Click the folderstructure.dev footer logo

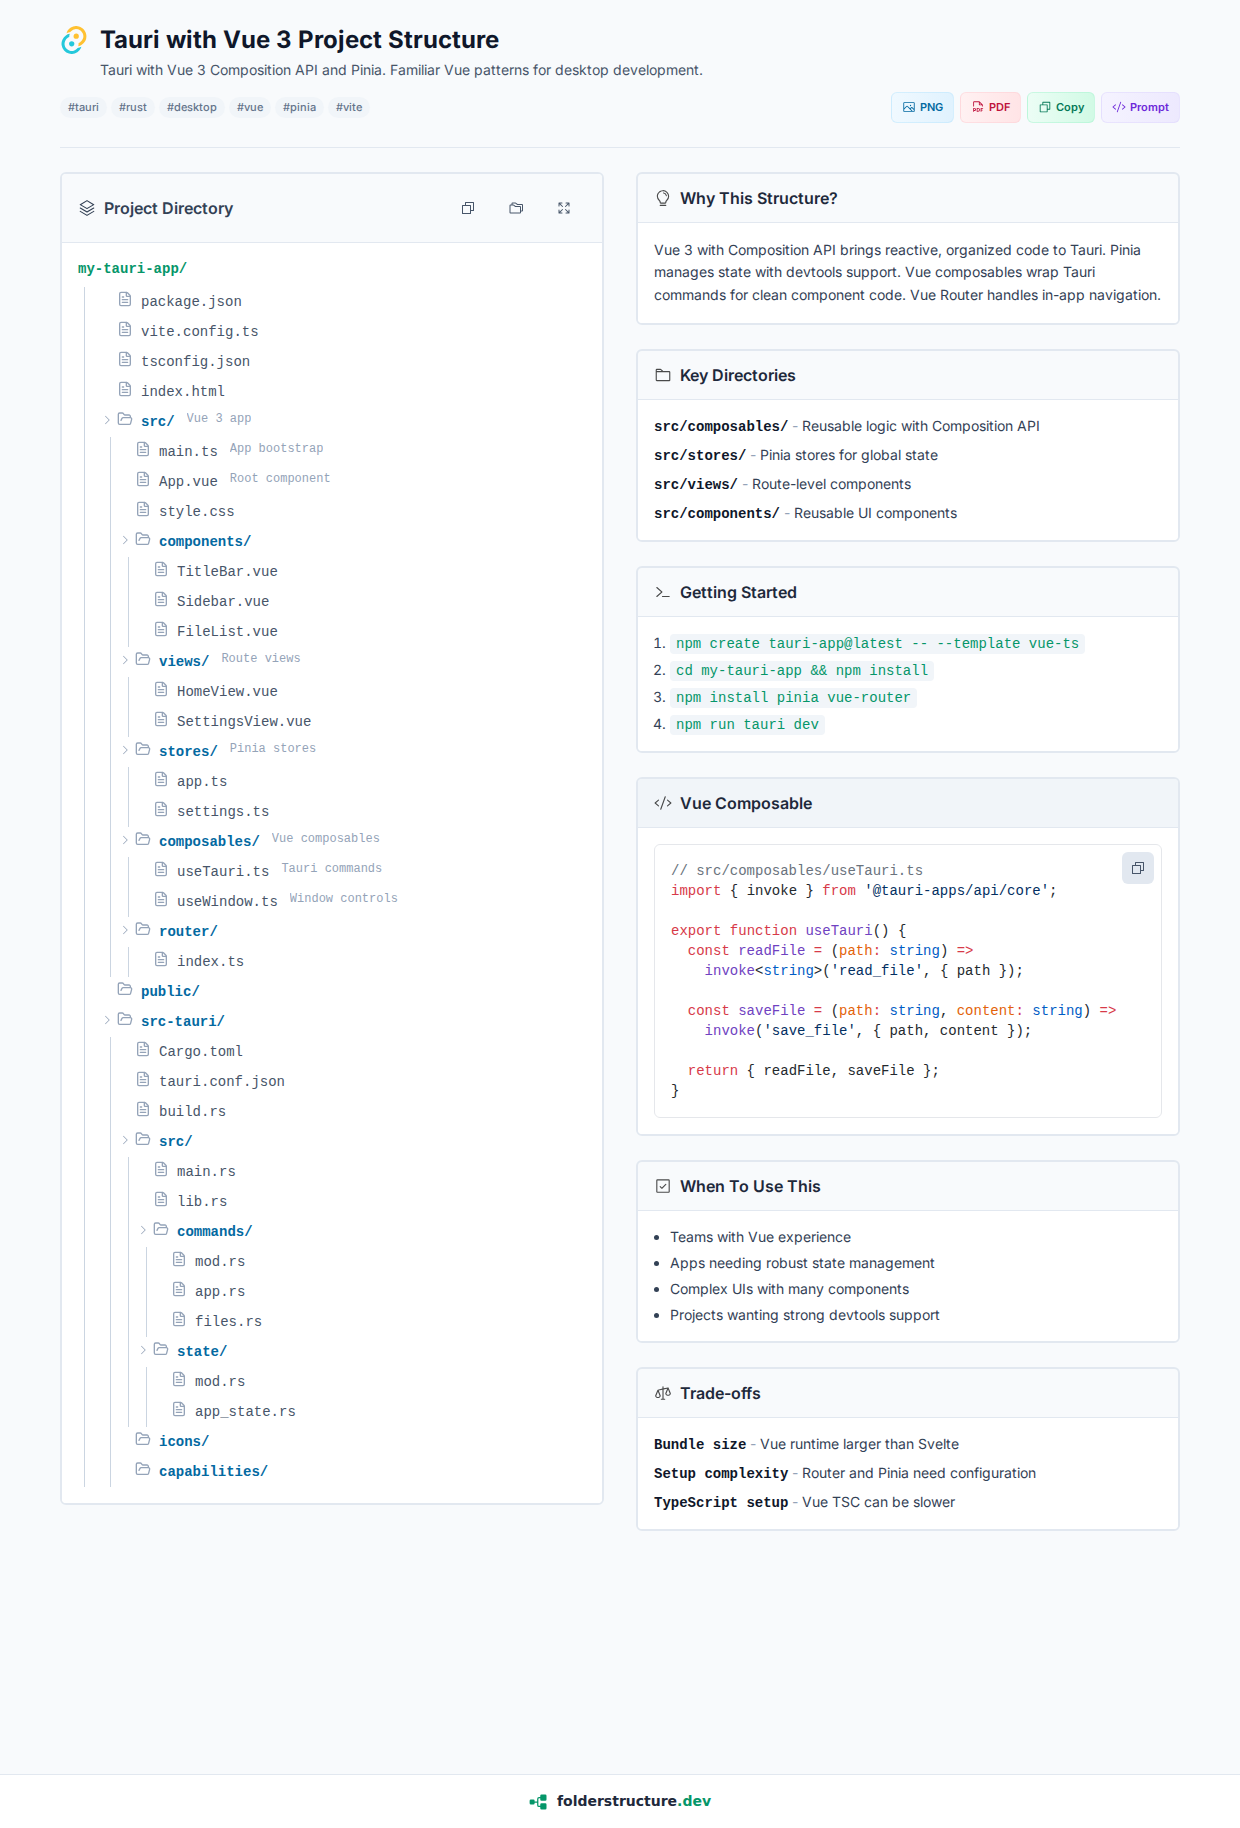pyautogui.click(x=539, y=1801)
